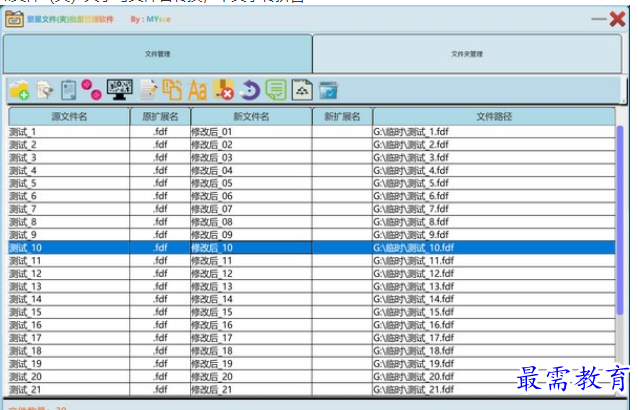Click path cell G:\临时\测试_1.fdf

494,132
